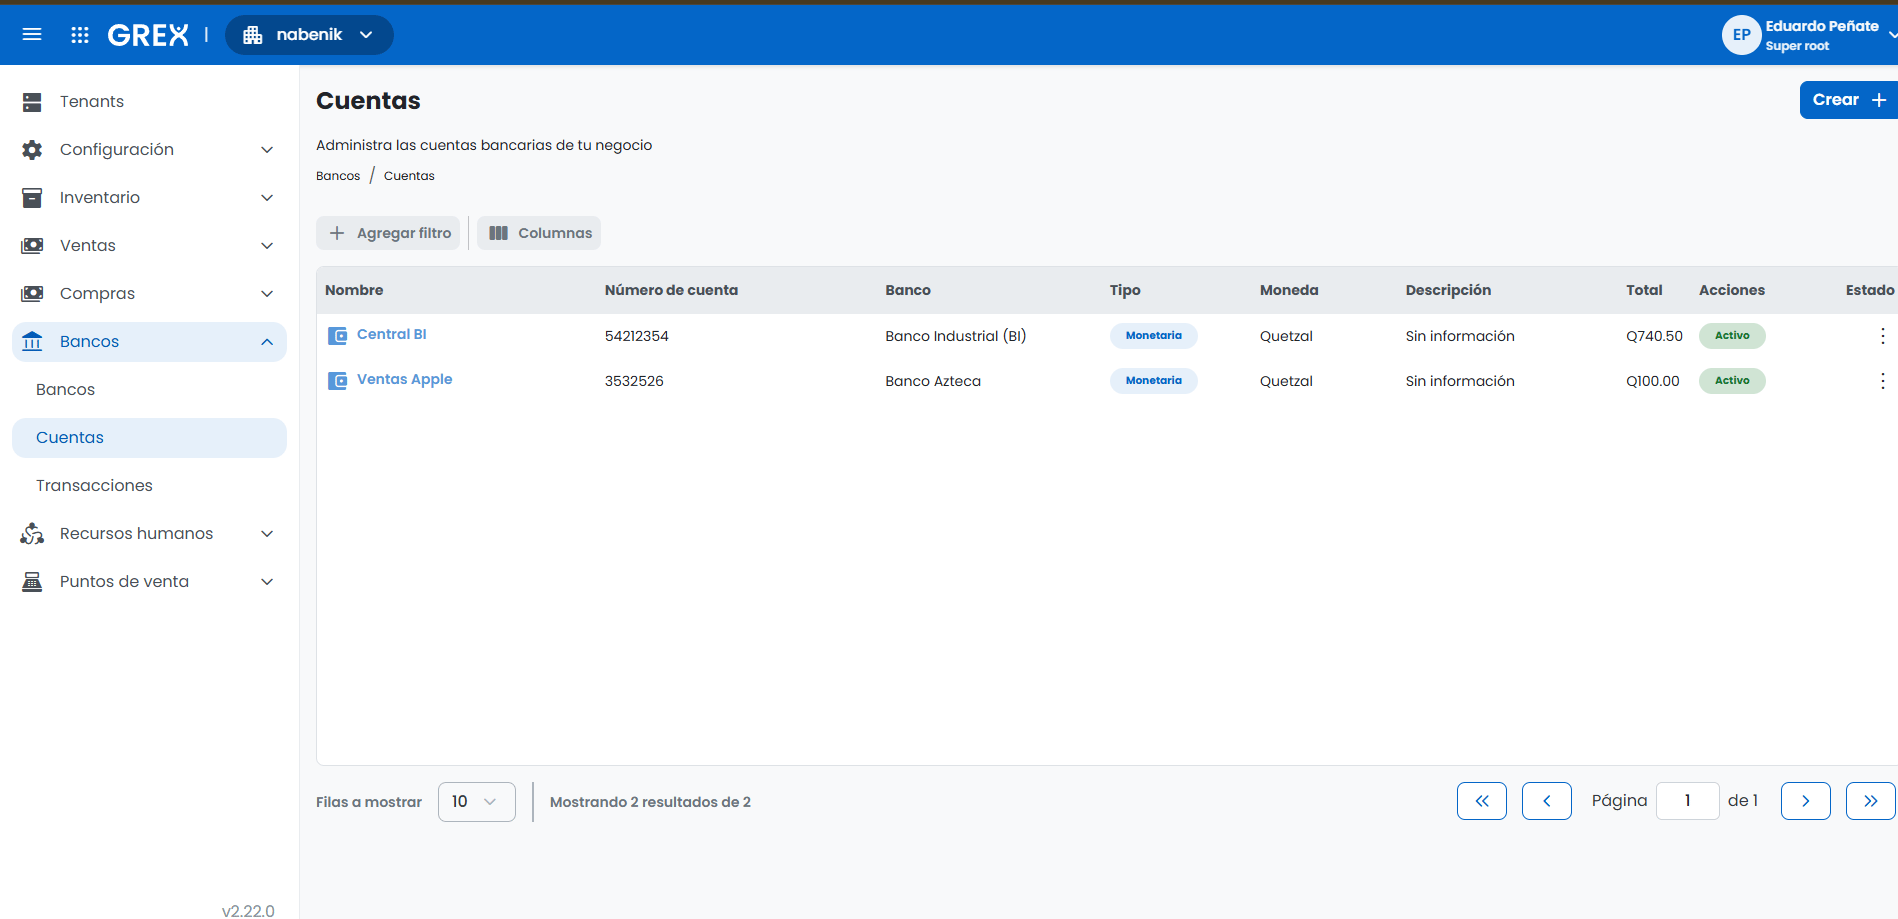Click the Bancos bank building icon
The image size is (1898, 919).
pyautogui.click(x=32, y=342)
